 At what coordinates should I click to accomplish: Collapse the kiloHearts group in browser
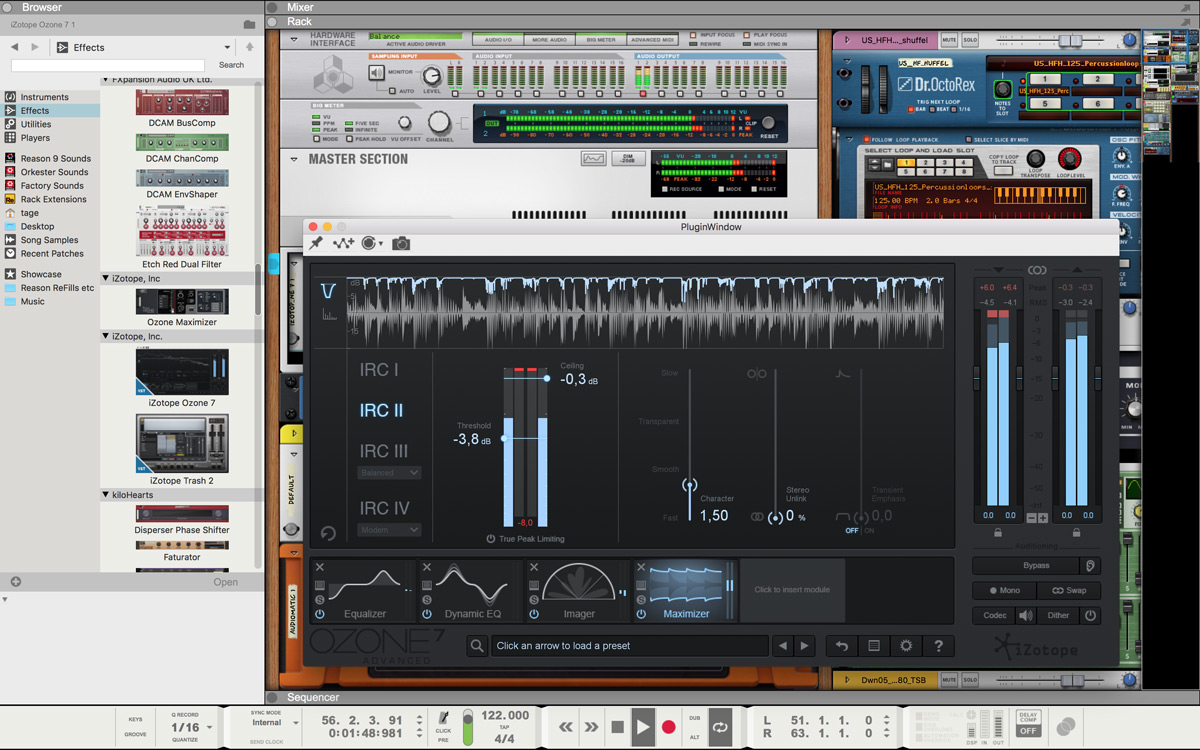tap(106, 495)
